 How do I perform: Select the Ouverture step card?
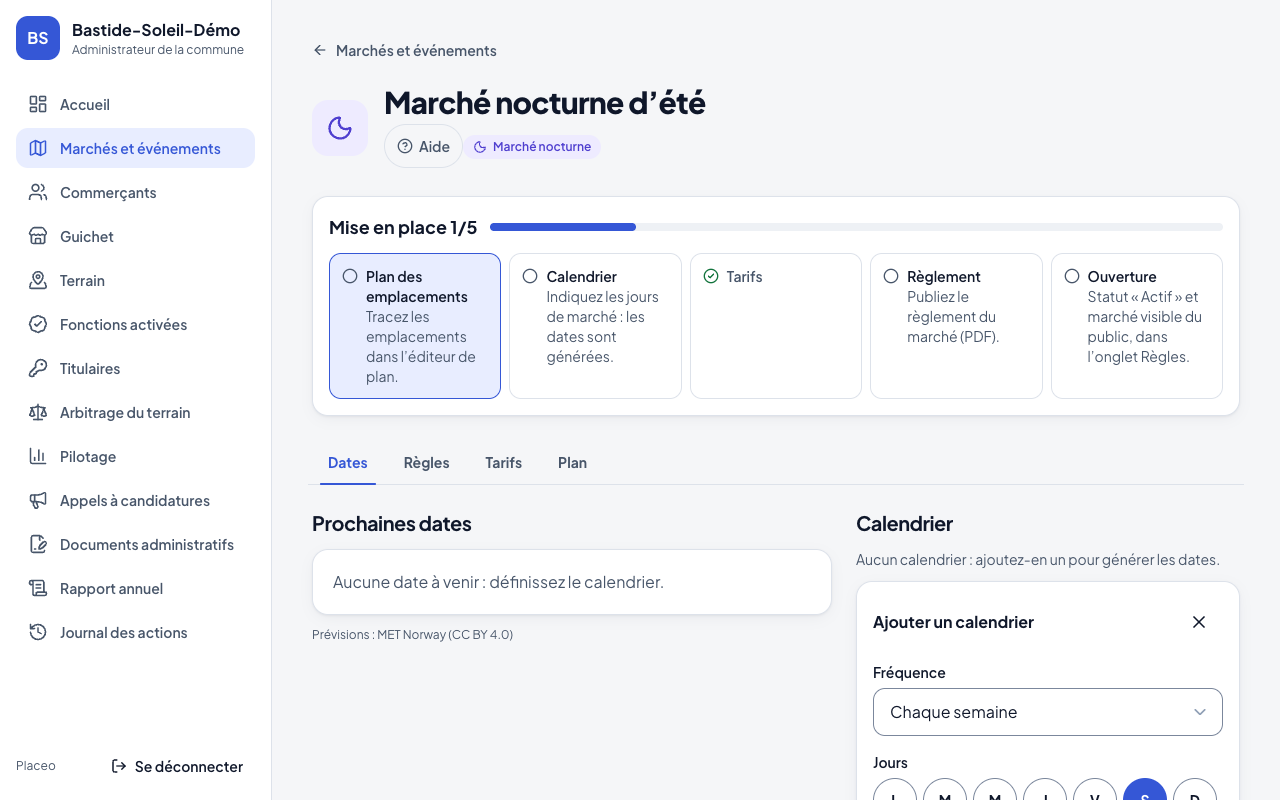click(x=1137, y=326)
